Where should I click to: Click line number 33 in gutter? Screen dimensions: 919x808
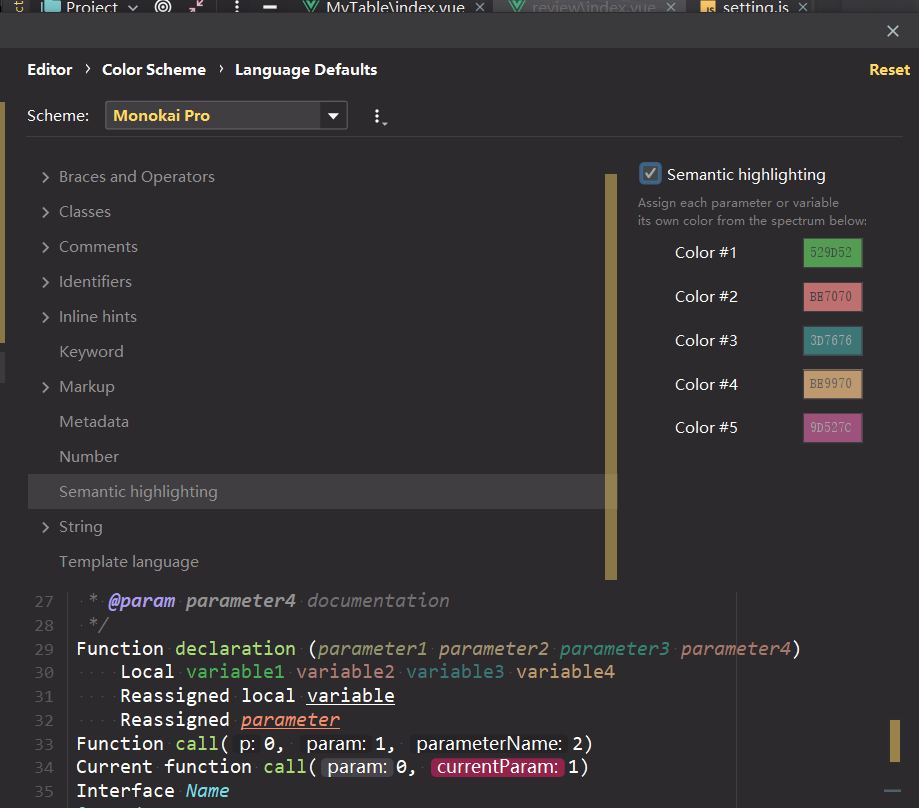pyautogui.click(x=44, y=744)
